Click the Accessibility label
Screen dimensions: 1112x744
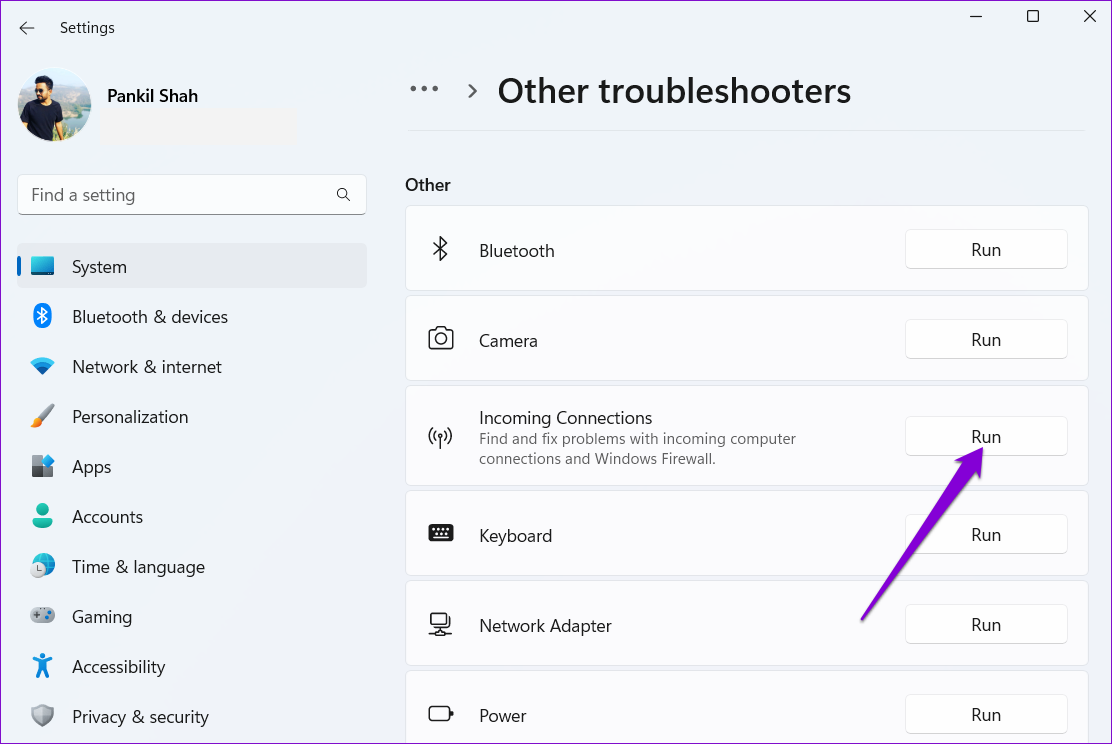coord(118,667)
